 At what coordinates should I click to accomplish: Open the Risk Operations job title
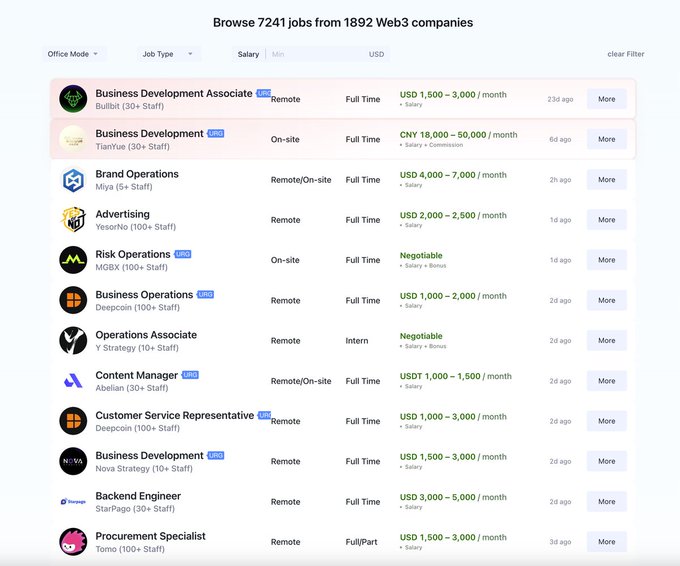[133, 254]
